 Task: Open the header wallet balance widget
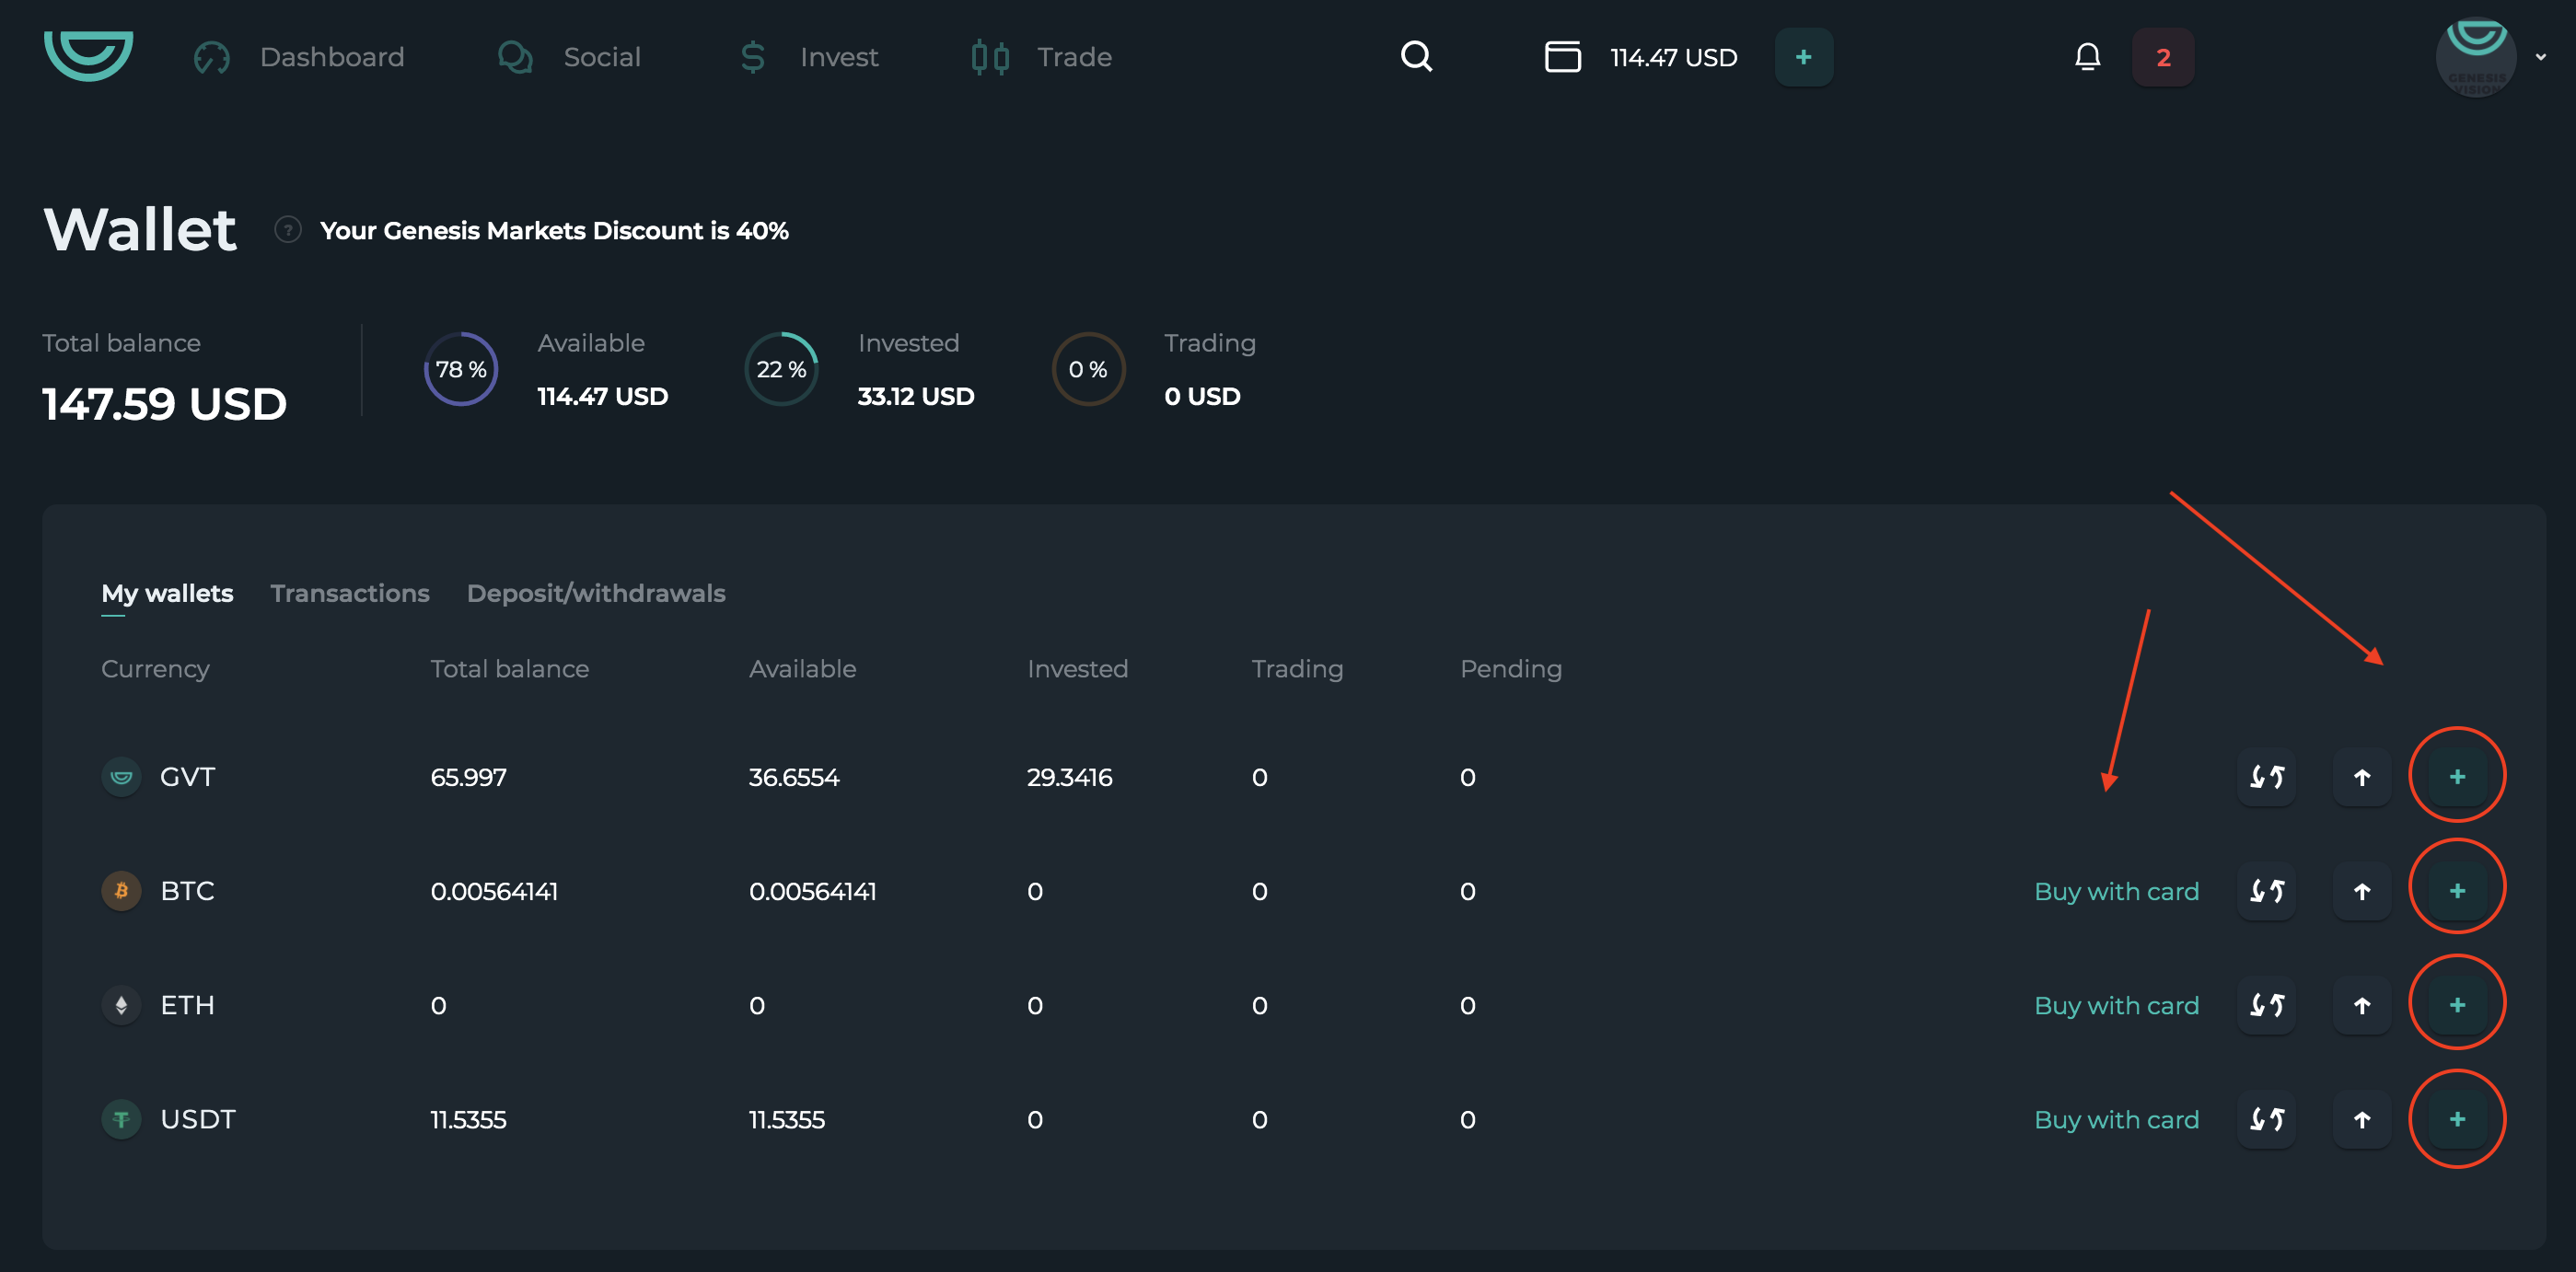point(1641,57)
